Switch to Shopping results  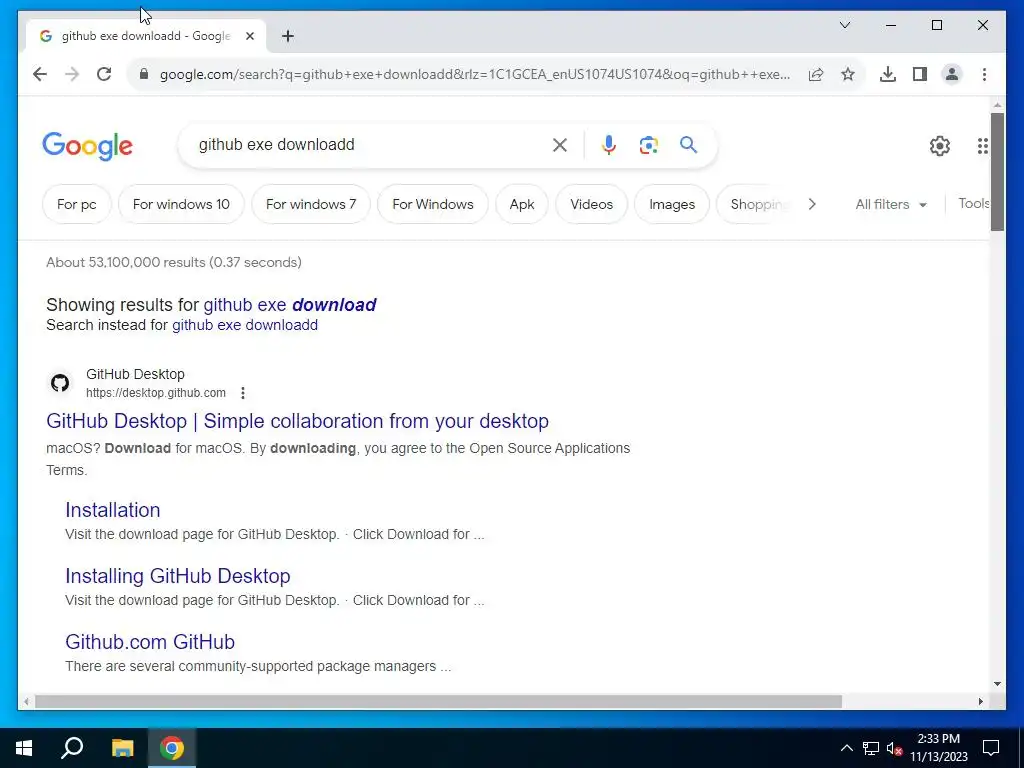756,204
